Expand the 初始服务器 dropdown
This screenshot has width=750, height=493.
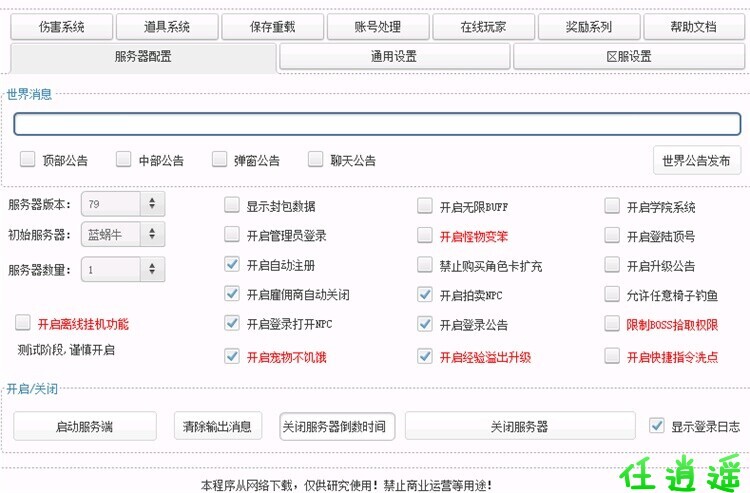tap(151, 236)
